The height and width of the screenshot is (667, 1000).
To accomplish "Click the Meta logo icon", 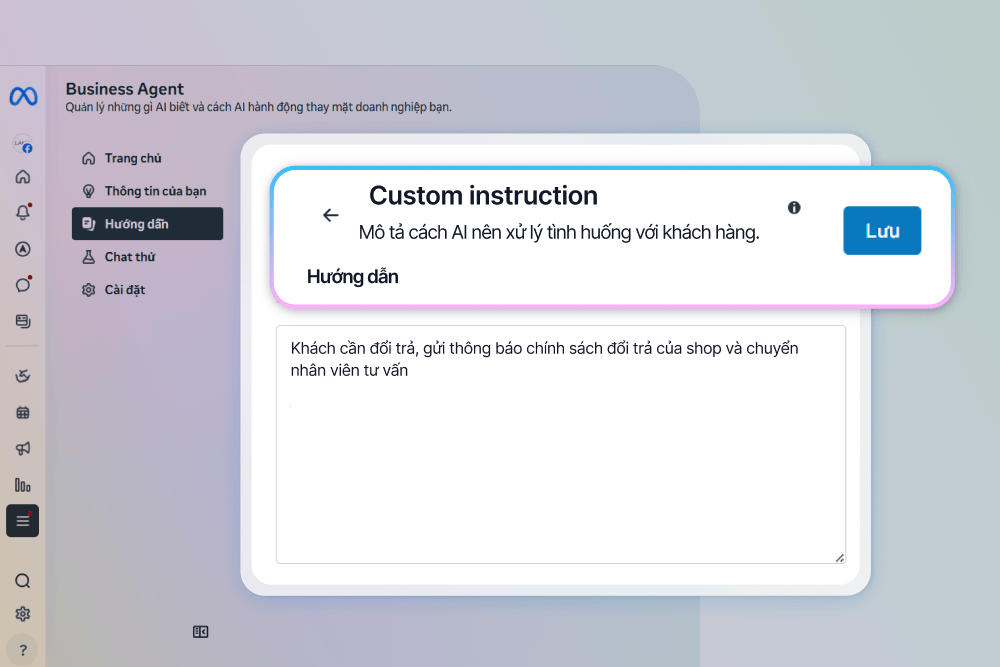I will pyautogui.click(x=23, y=96).
